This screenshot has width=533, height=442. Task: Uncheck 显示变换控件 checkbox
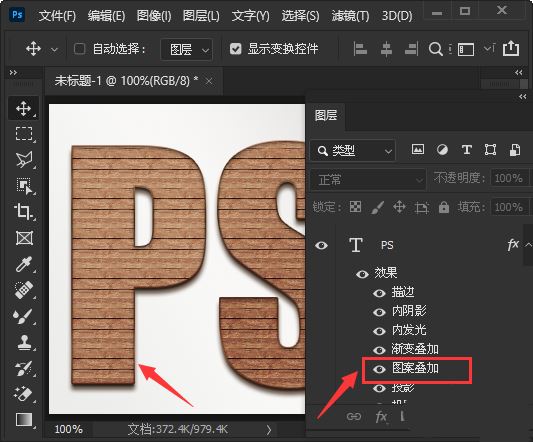[235, 49]
